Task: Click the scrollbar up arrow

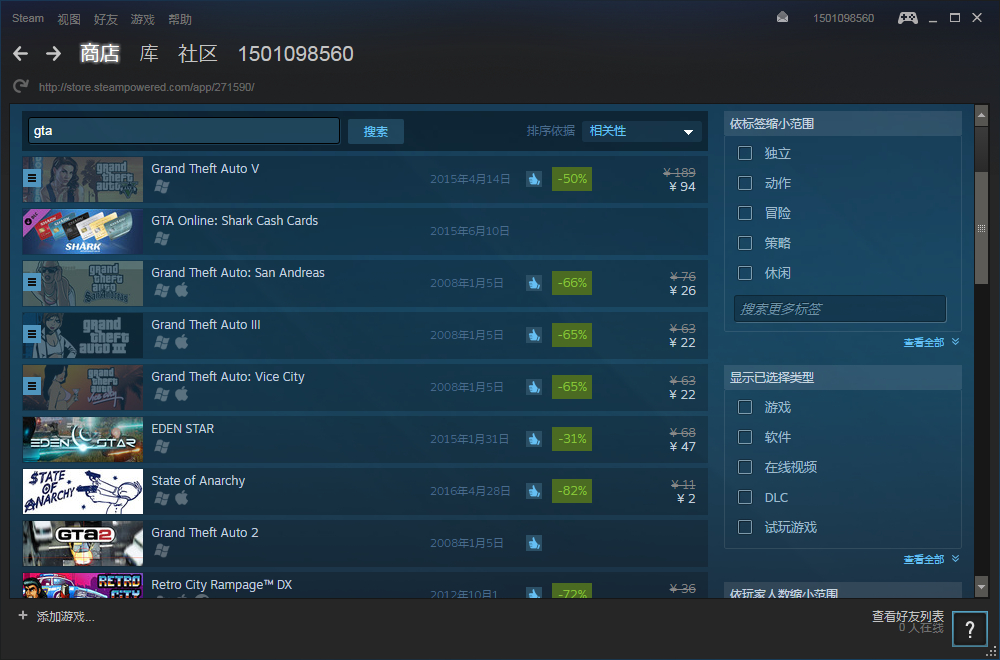Action: pyautogui.click(x=982, y=116)
